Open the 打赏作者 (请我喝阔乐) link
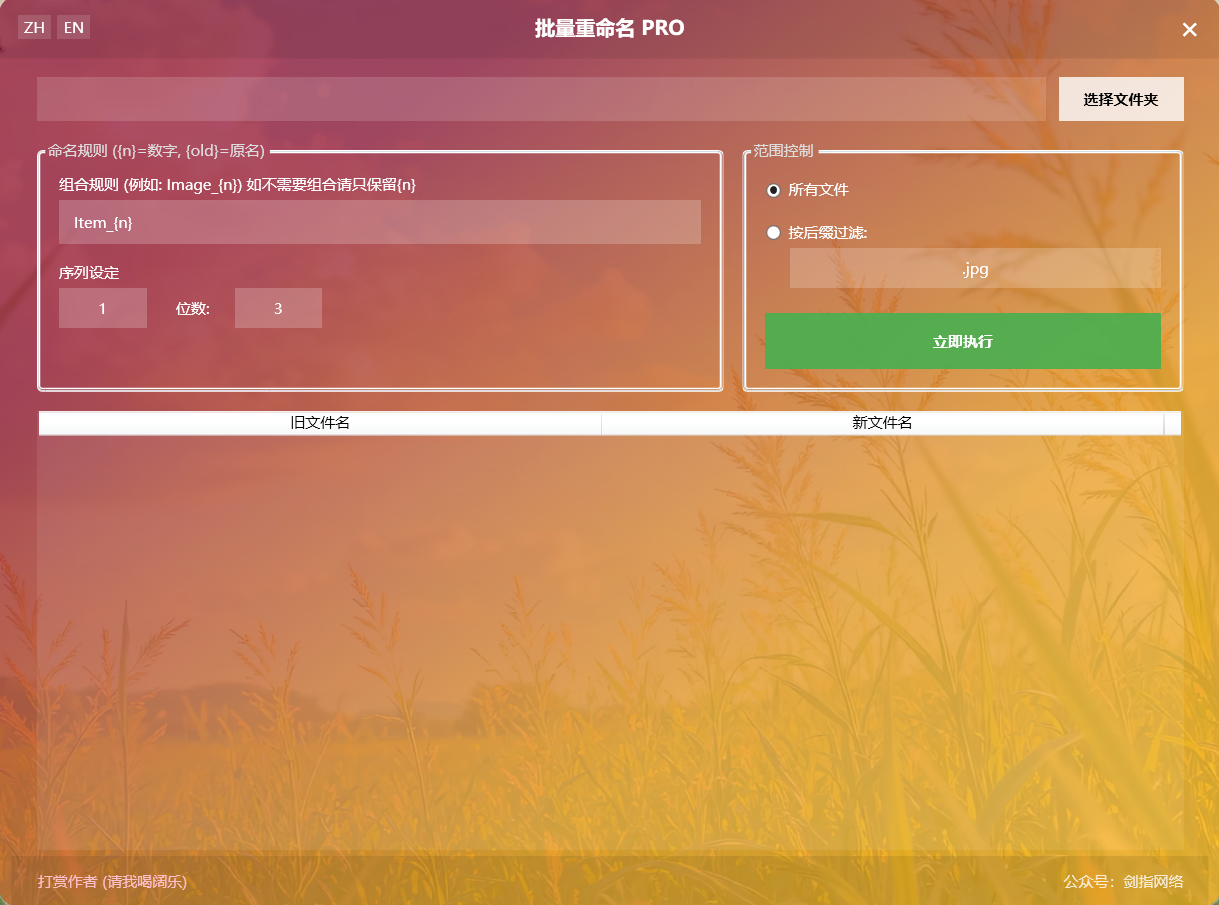 112,881
